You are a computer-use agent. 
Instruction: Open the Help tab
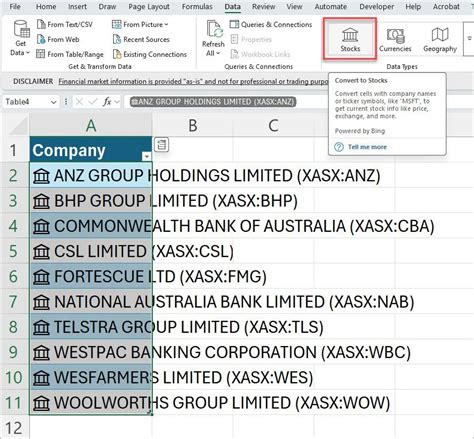413,6
